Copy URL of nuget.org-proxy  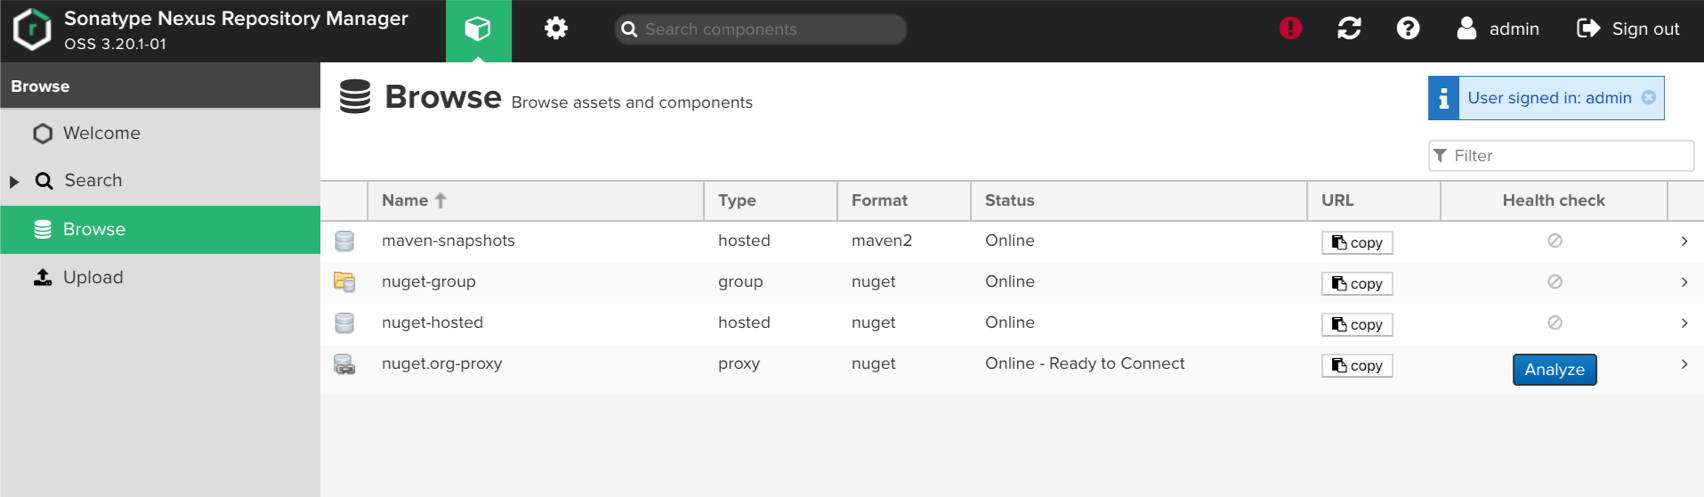coord(1357,366)
